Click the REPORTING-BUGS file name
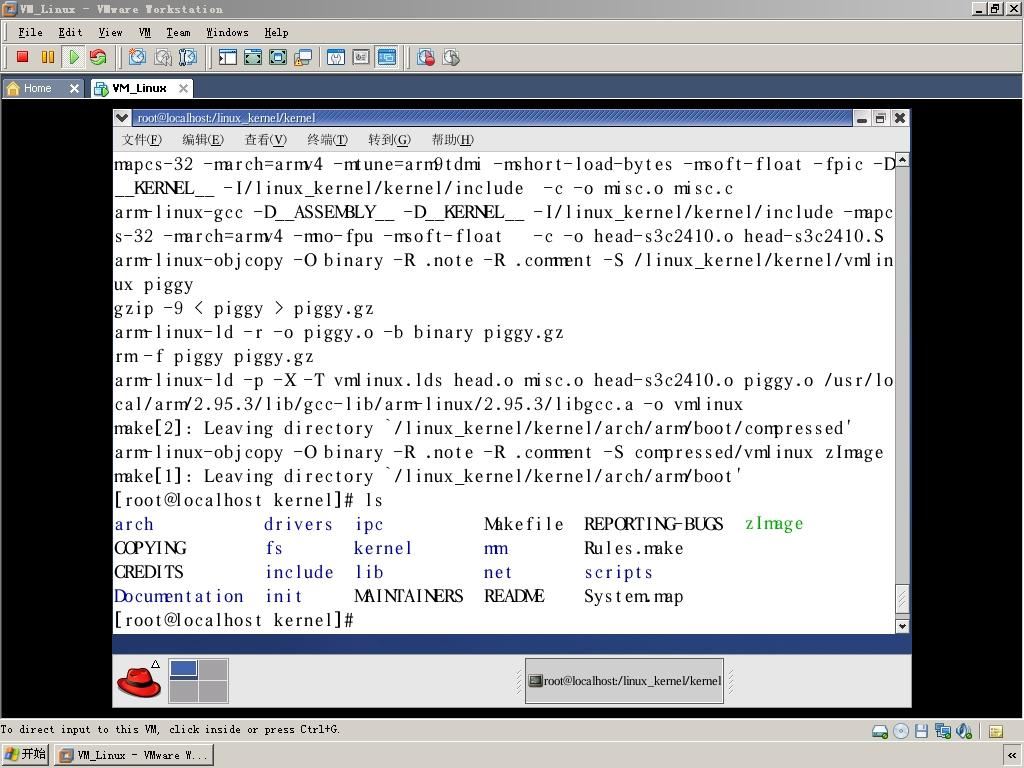 (653, 524)
